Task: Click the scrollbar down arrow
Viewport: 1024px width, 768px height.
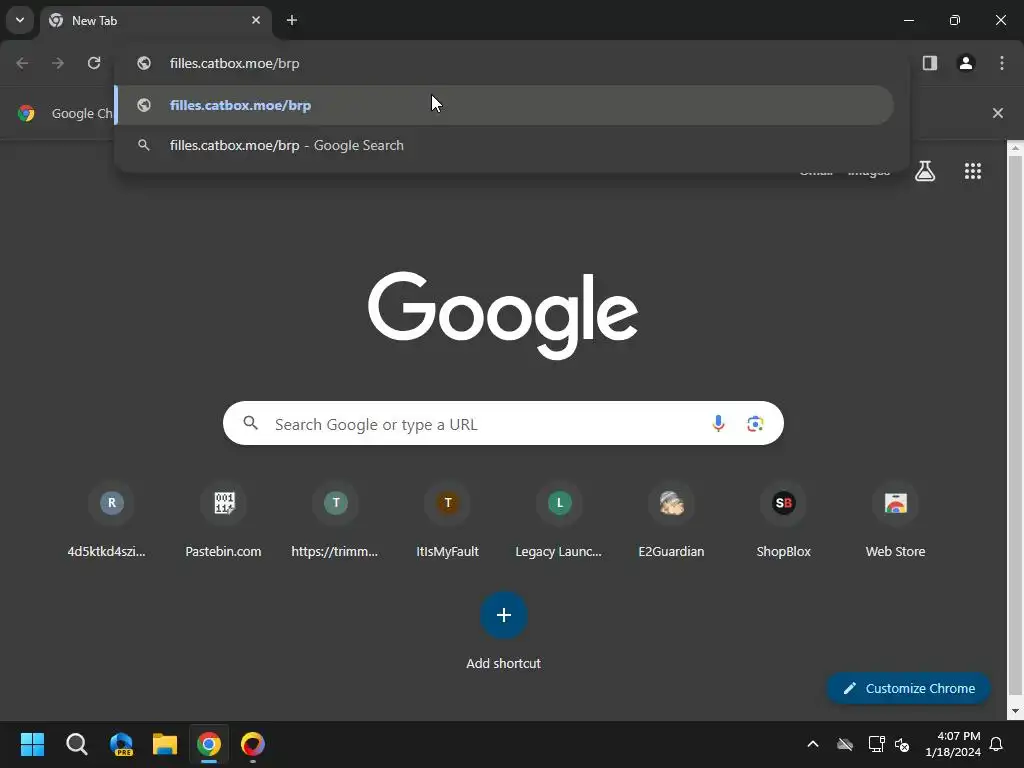Action: click(1015, 711)
